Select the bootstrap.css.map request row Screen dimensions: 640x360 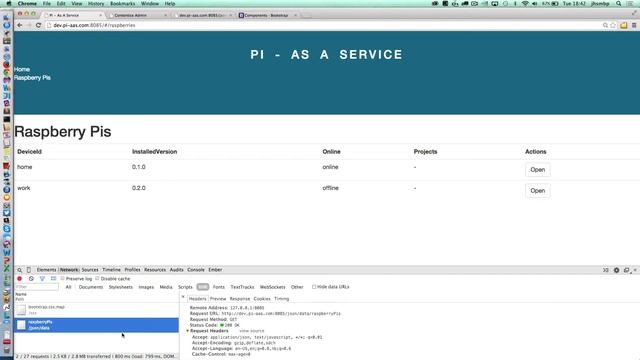click(x=97, y=310)
